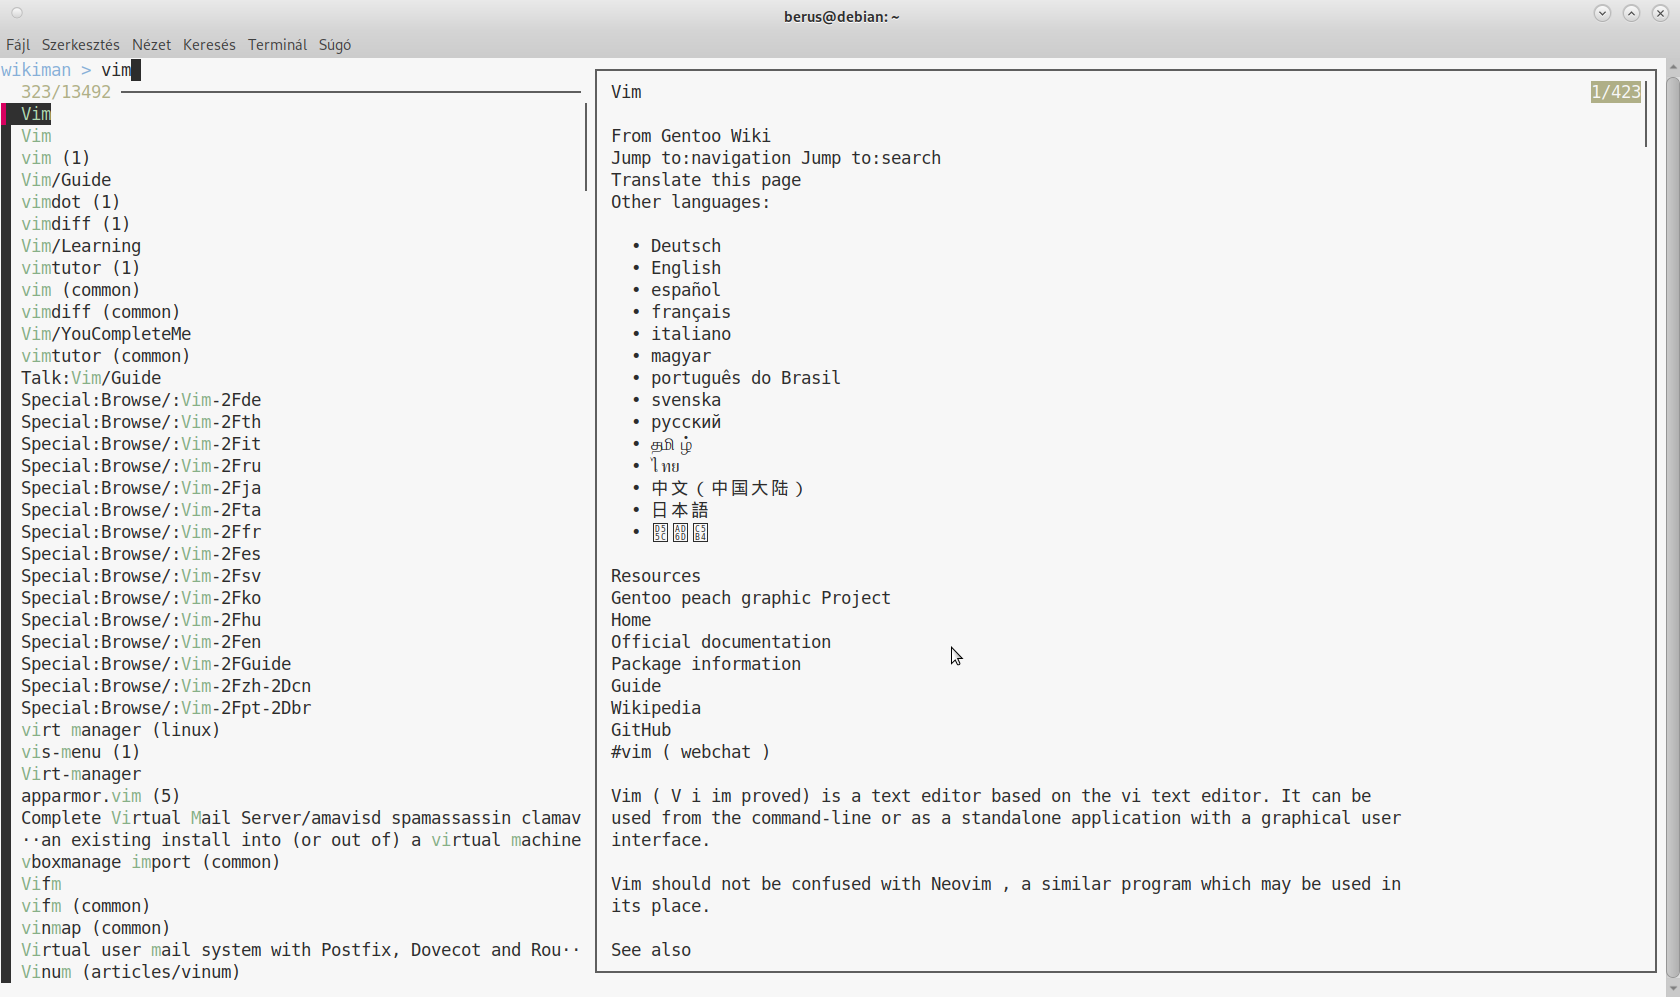Click 'Wikipedia' in preview resources

click(x=656, y=708)
